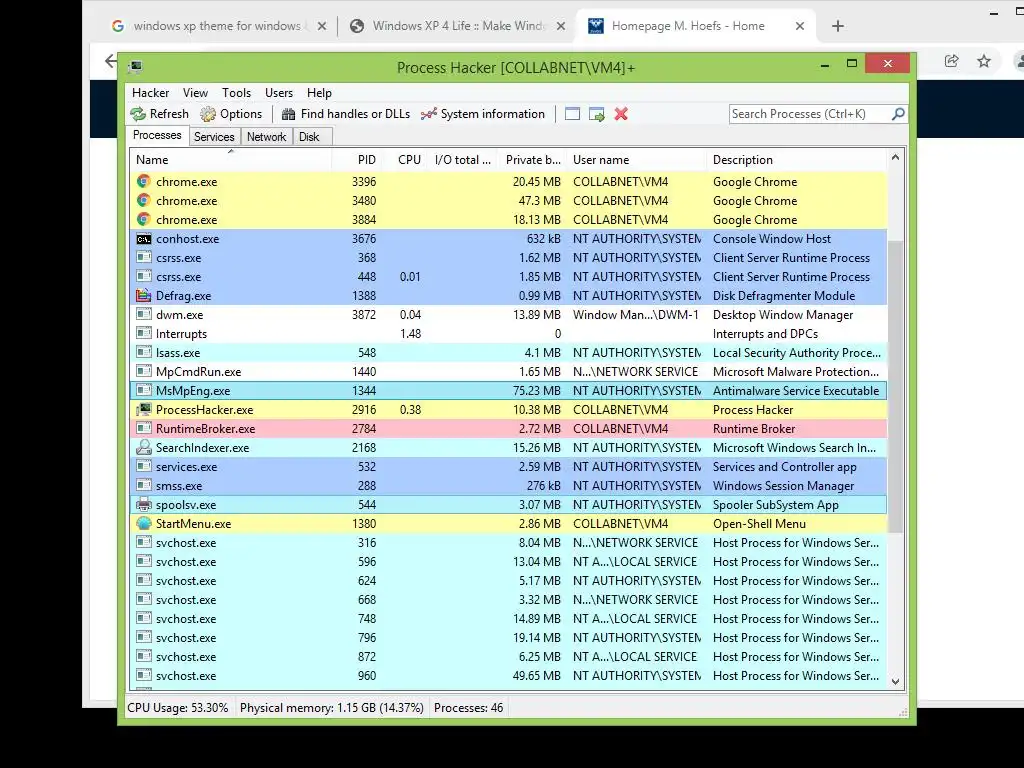This screenshot has width=1024, height=768.
Task: Open the Users menu
Action: coord(279,93)
